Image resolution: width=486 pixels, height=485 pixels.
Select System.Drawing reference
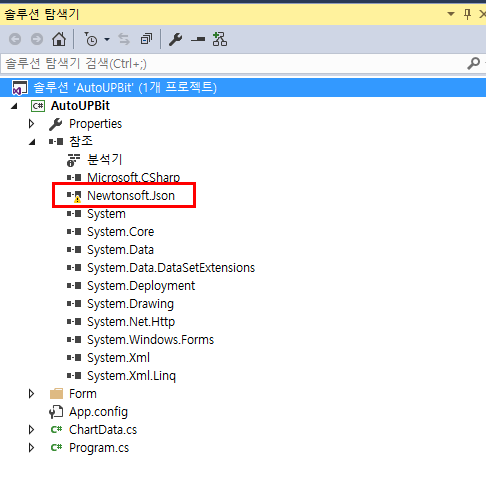[x=130, y=304]
